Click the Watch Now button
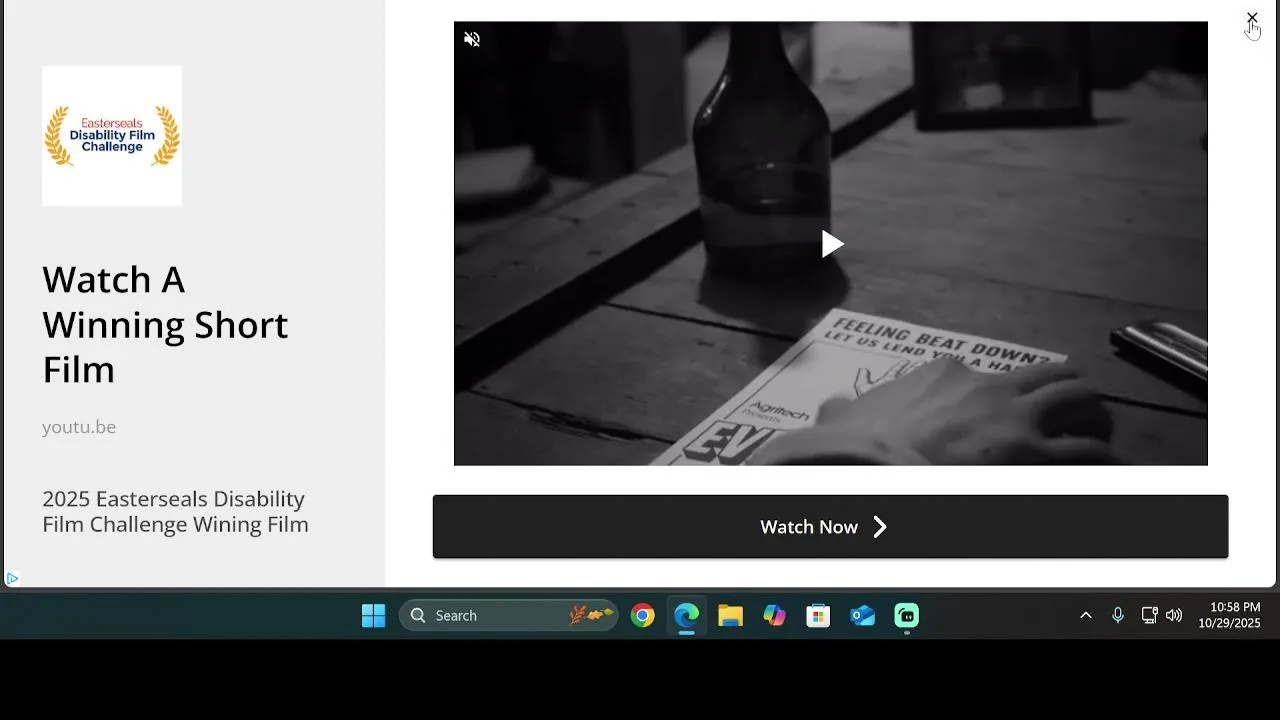Image resolution: width=1280 pixels, height=720 pixels. [x=830, y=527]
